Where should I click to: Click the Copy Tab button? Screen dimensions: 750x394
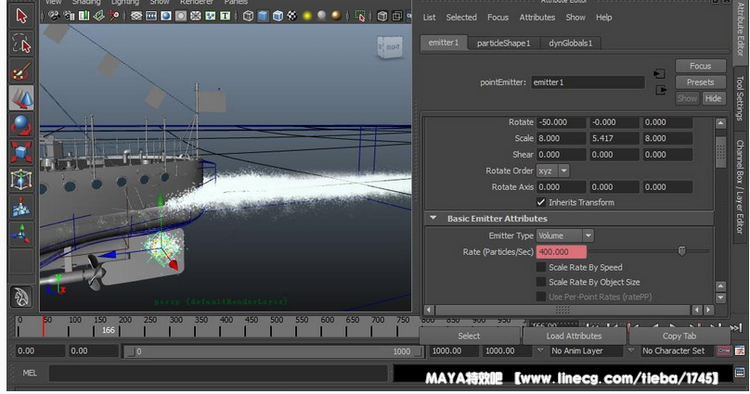679,336
